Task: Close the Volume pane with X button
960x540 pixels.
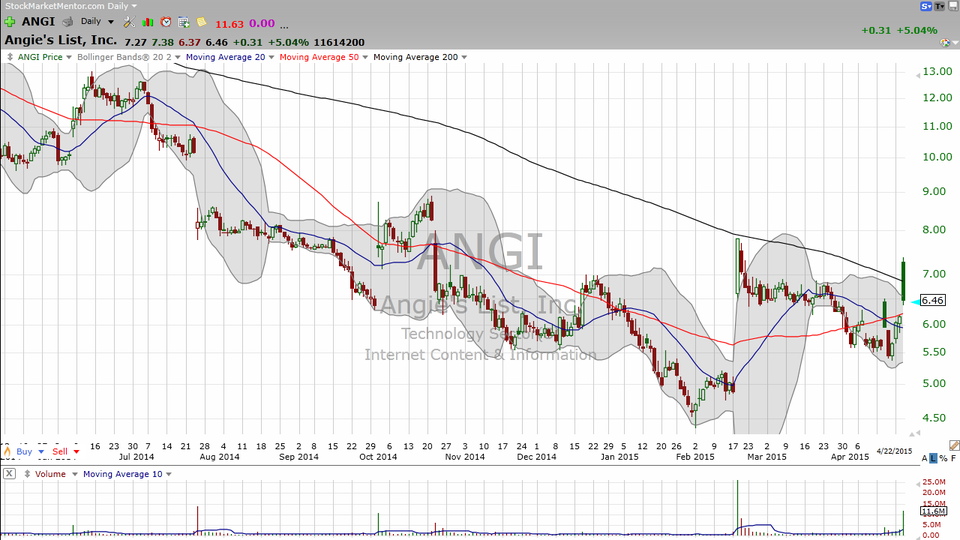Action: [9, 474]
